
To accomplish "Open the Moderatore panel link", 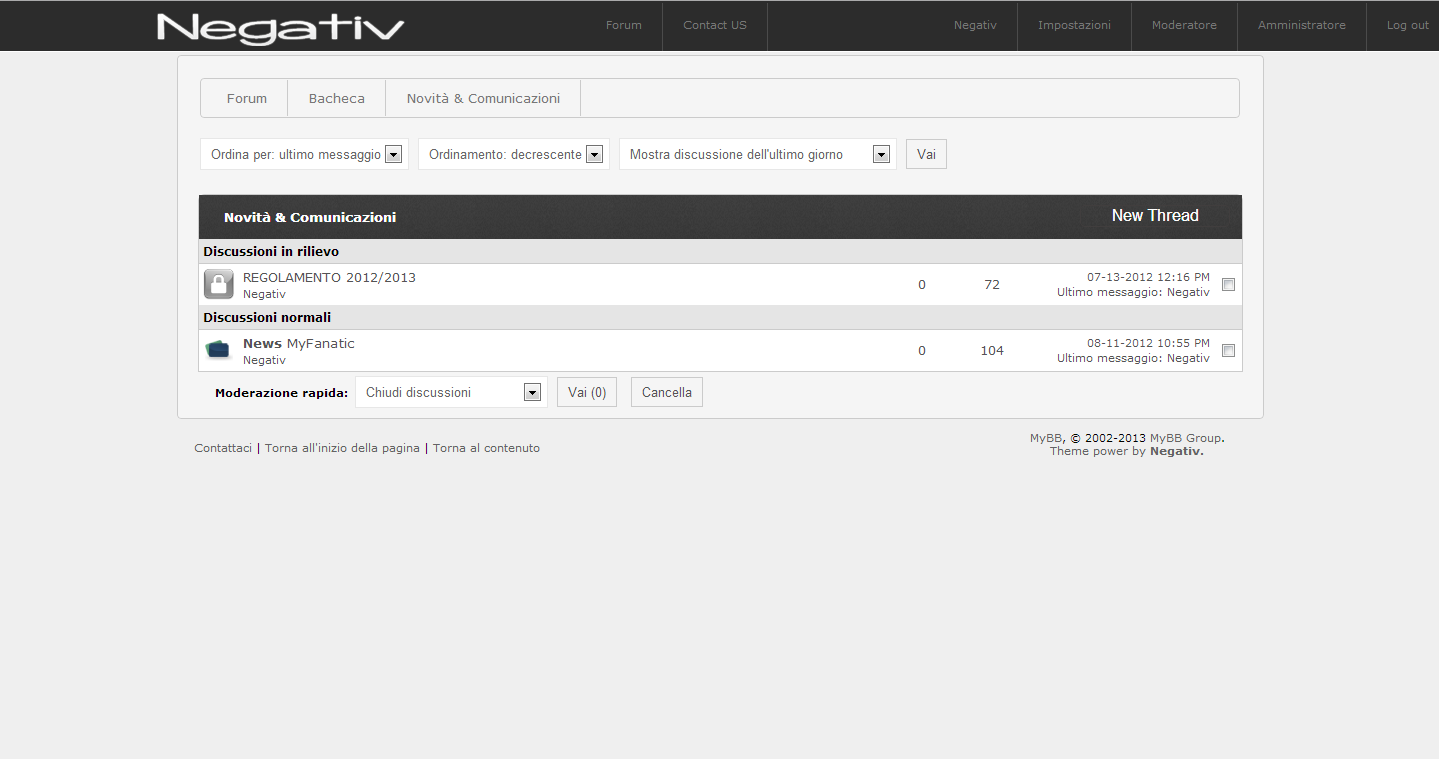I will tap(1184, 25).
